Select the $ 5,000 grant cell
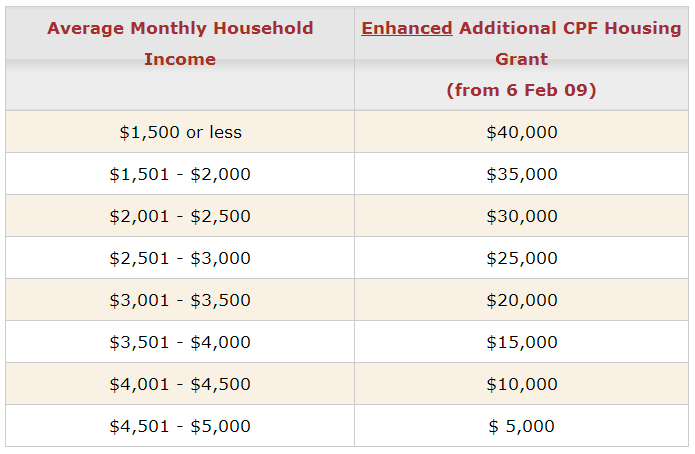The image size is (695, 454). 521,426
